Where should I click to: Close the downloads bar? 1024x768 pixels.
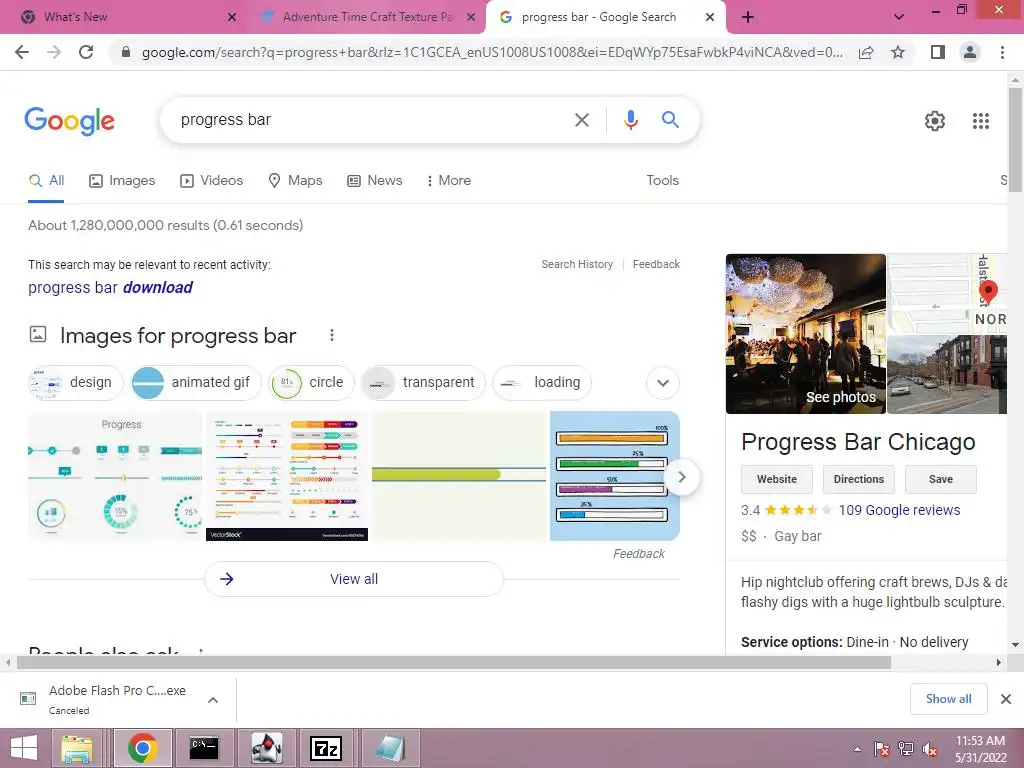pyautogui.click(x=1006, y=699)
